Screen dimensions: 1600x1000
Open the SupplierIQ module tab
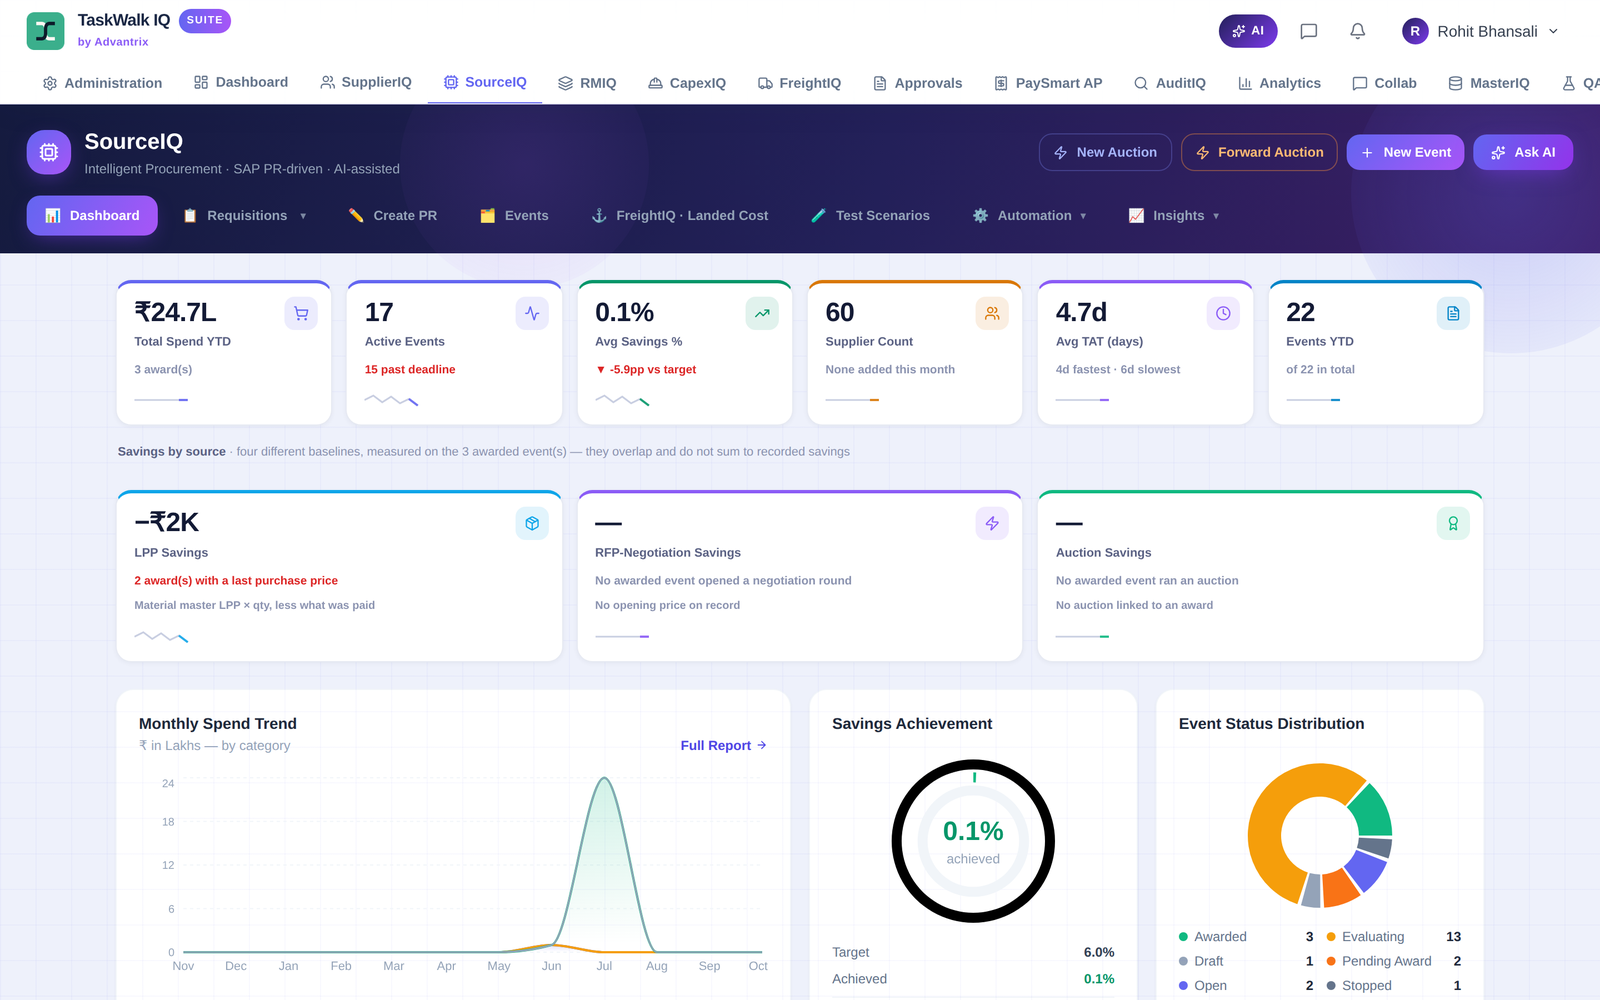[x=366, y=83]
